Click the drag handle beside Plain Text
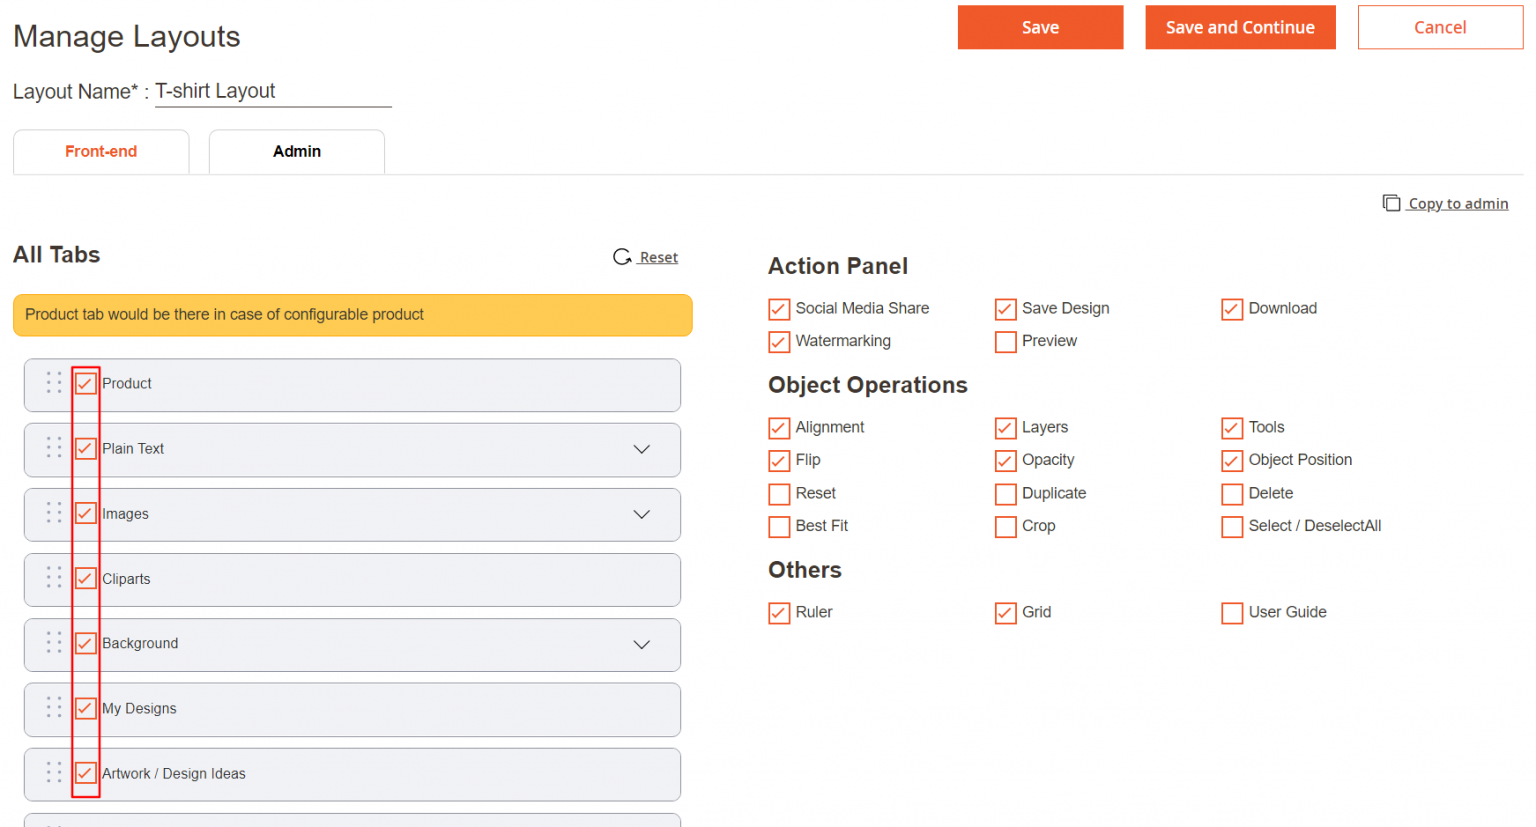1536x827 pixels. [x=54, y=448]
